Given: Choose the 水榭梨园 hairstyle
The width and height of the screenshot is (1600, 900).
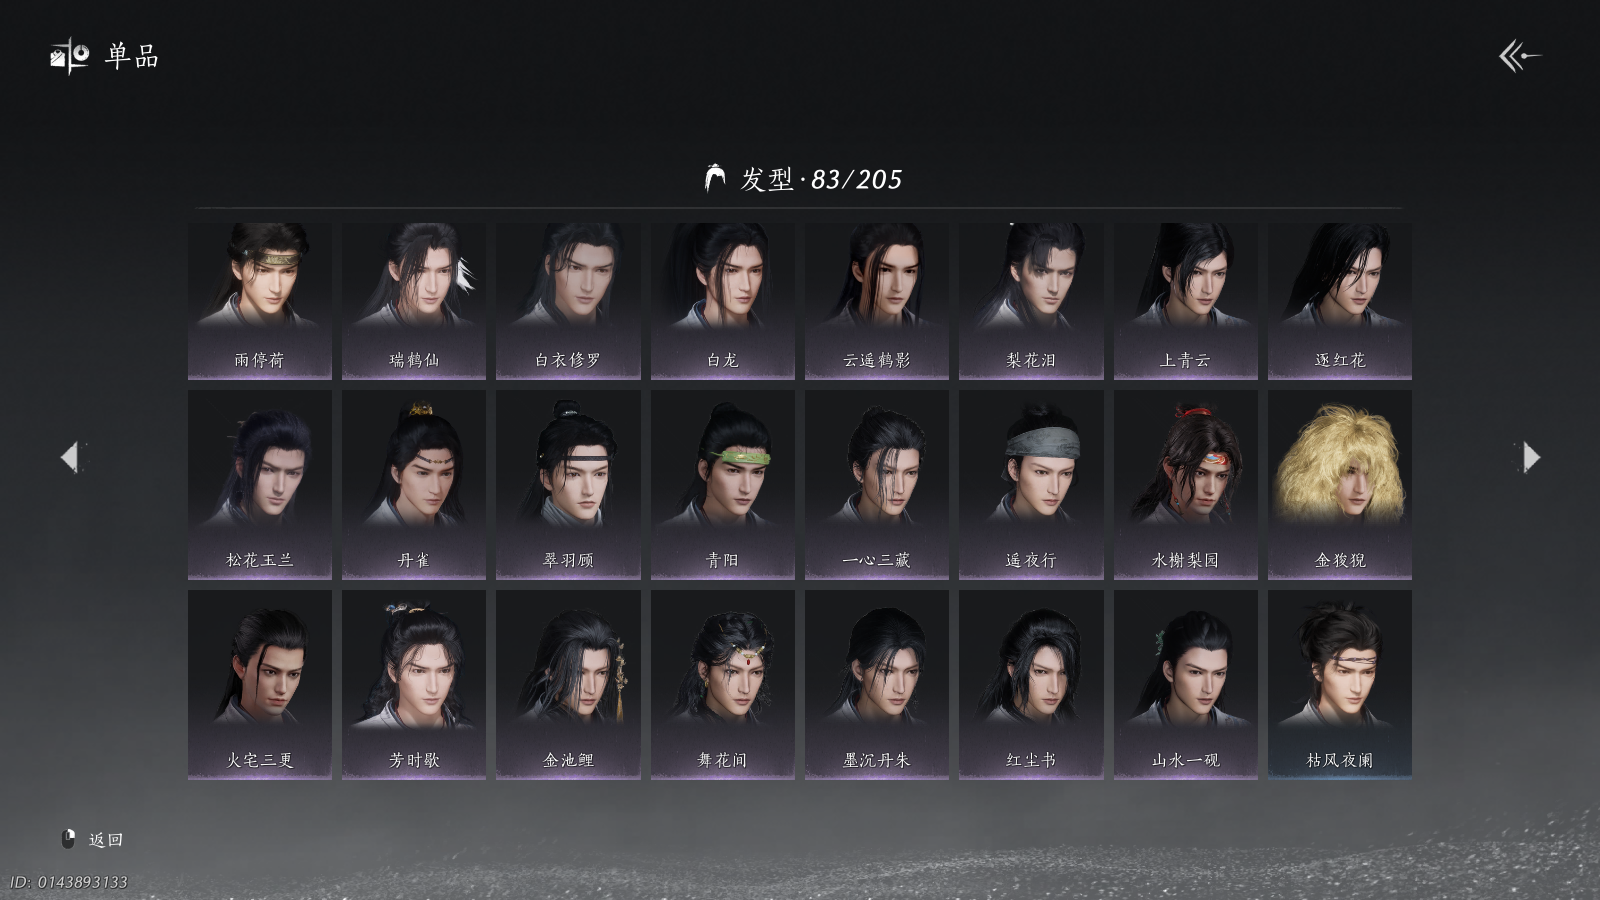Looking at the screenshot, I should click(x=1186, y=484).
